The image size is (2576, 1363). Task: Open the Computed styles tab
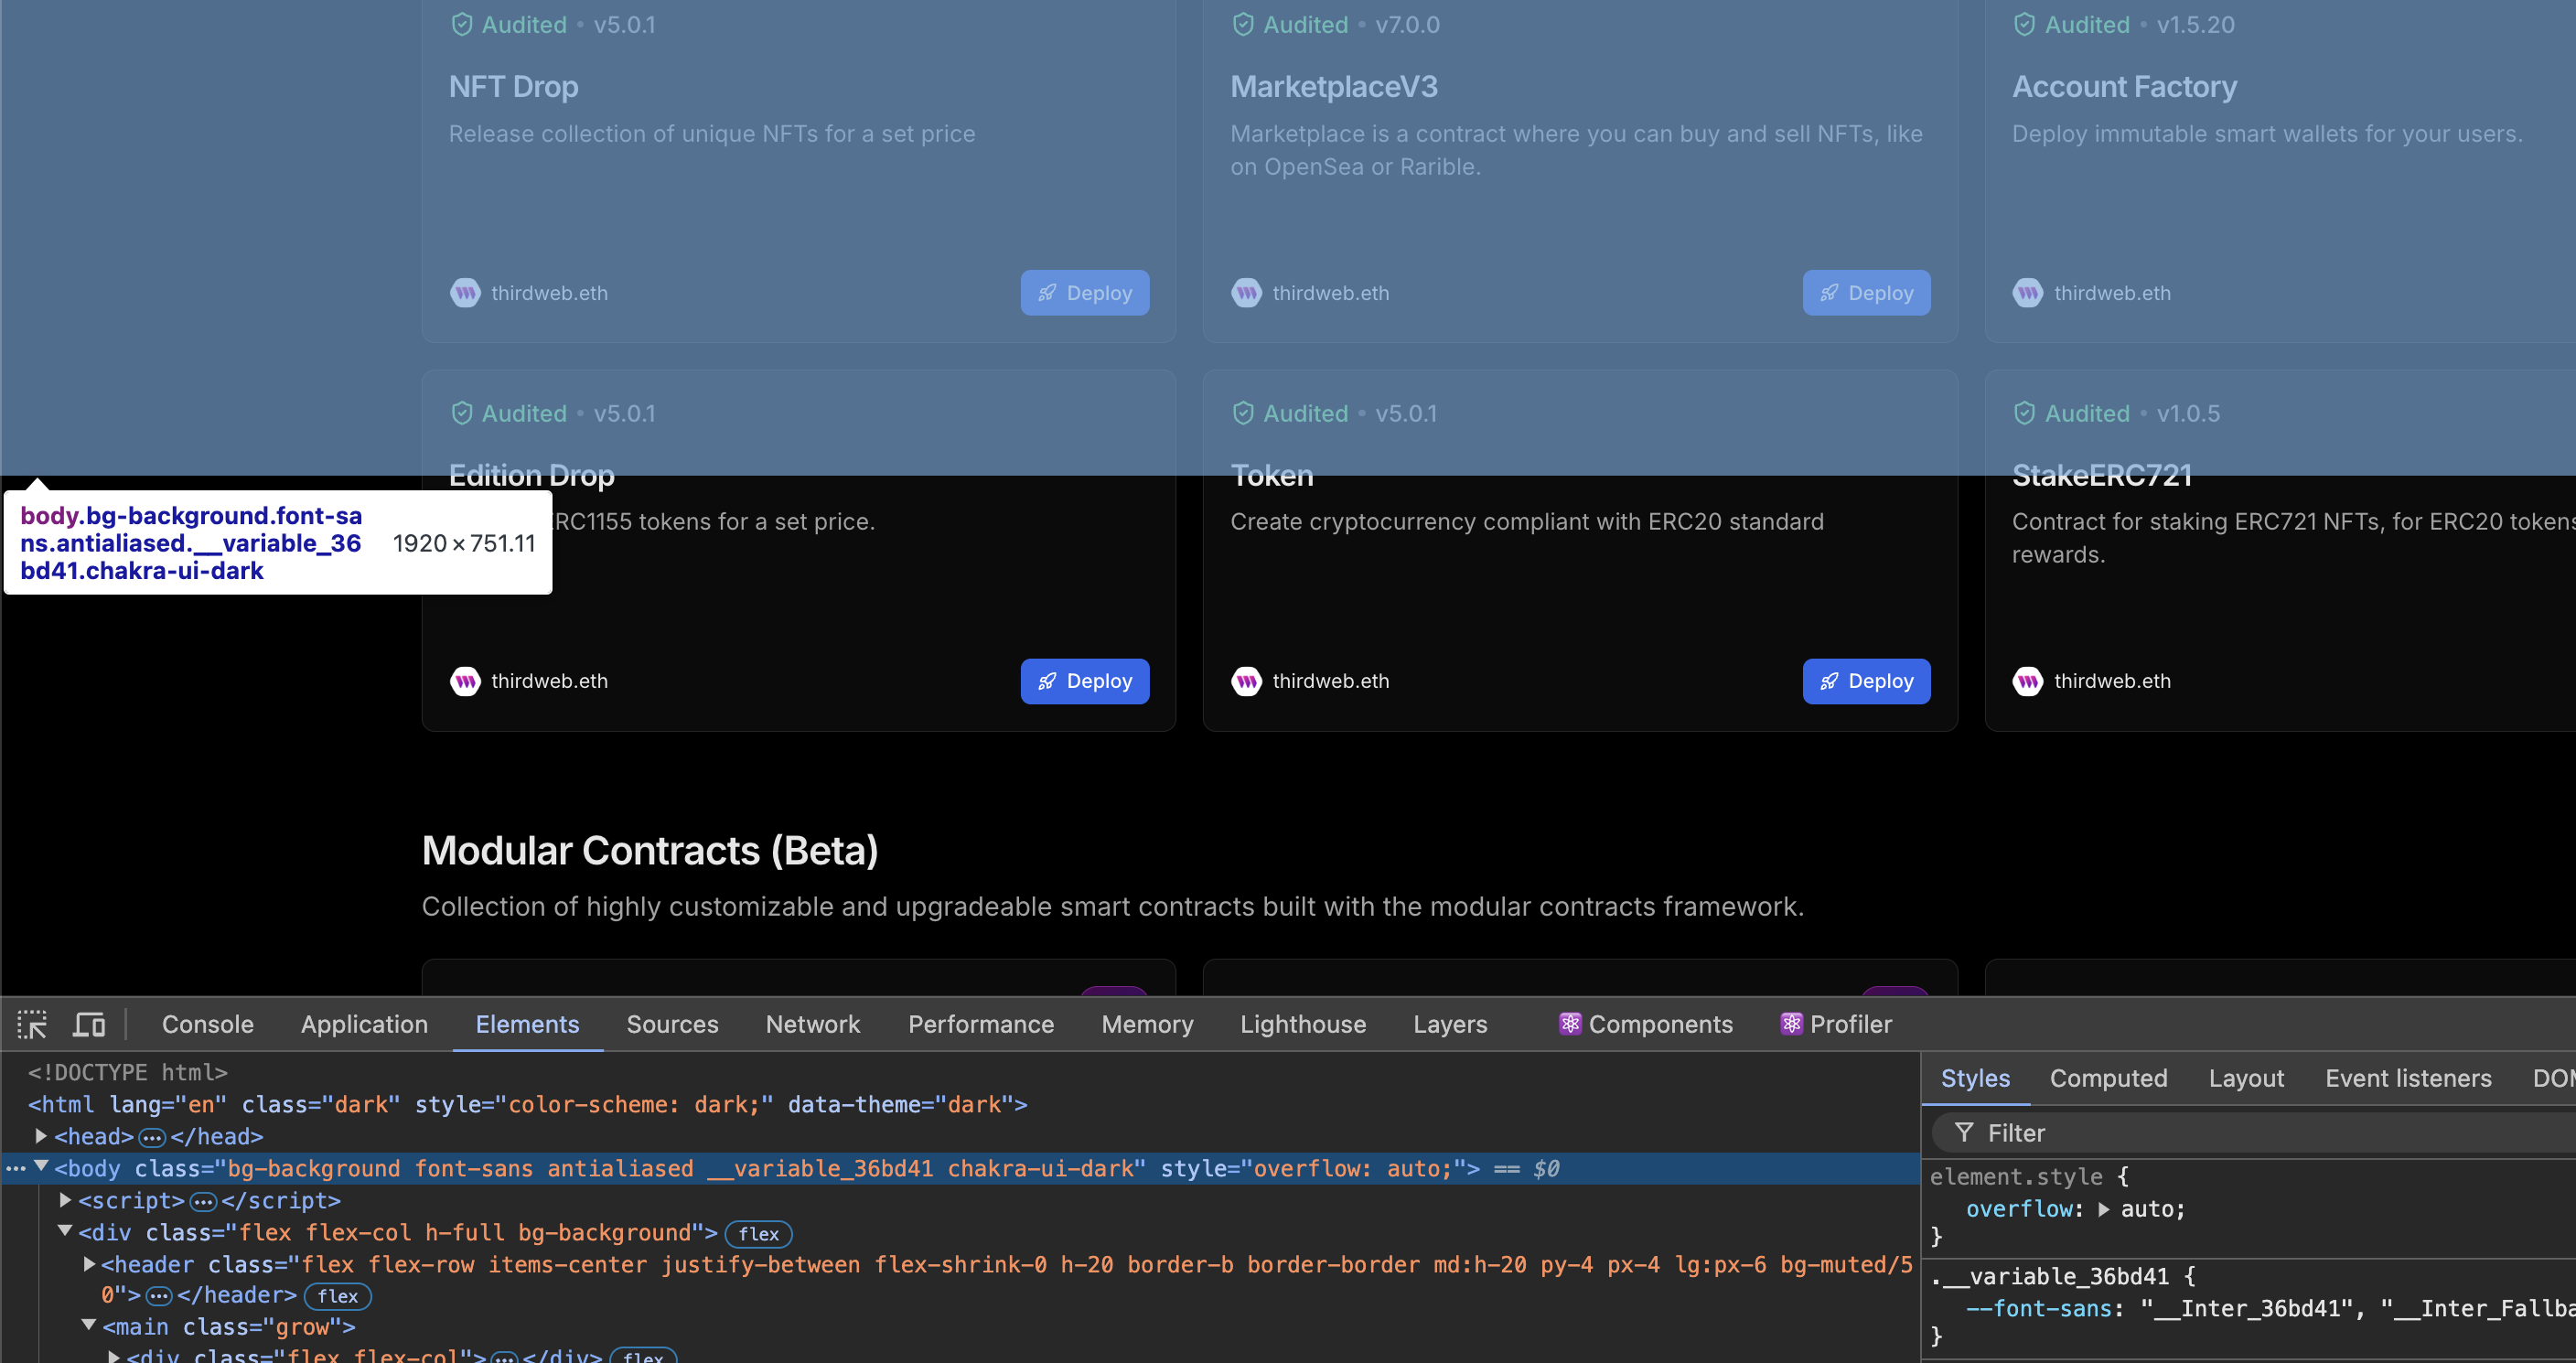tap(2108, 1078)
